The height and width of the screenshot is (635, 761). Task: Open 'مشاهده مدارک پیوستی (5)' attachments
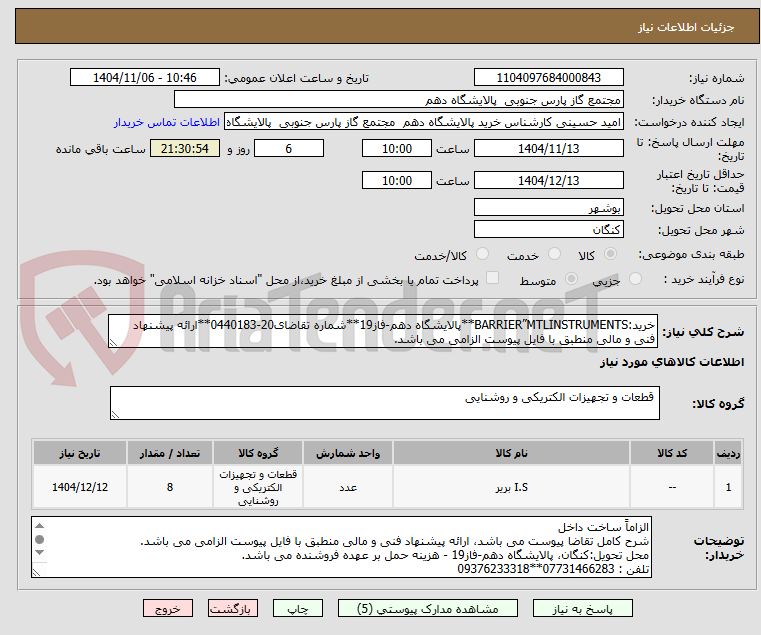point(428,608)
